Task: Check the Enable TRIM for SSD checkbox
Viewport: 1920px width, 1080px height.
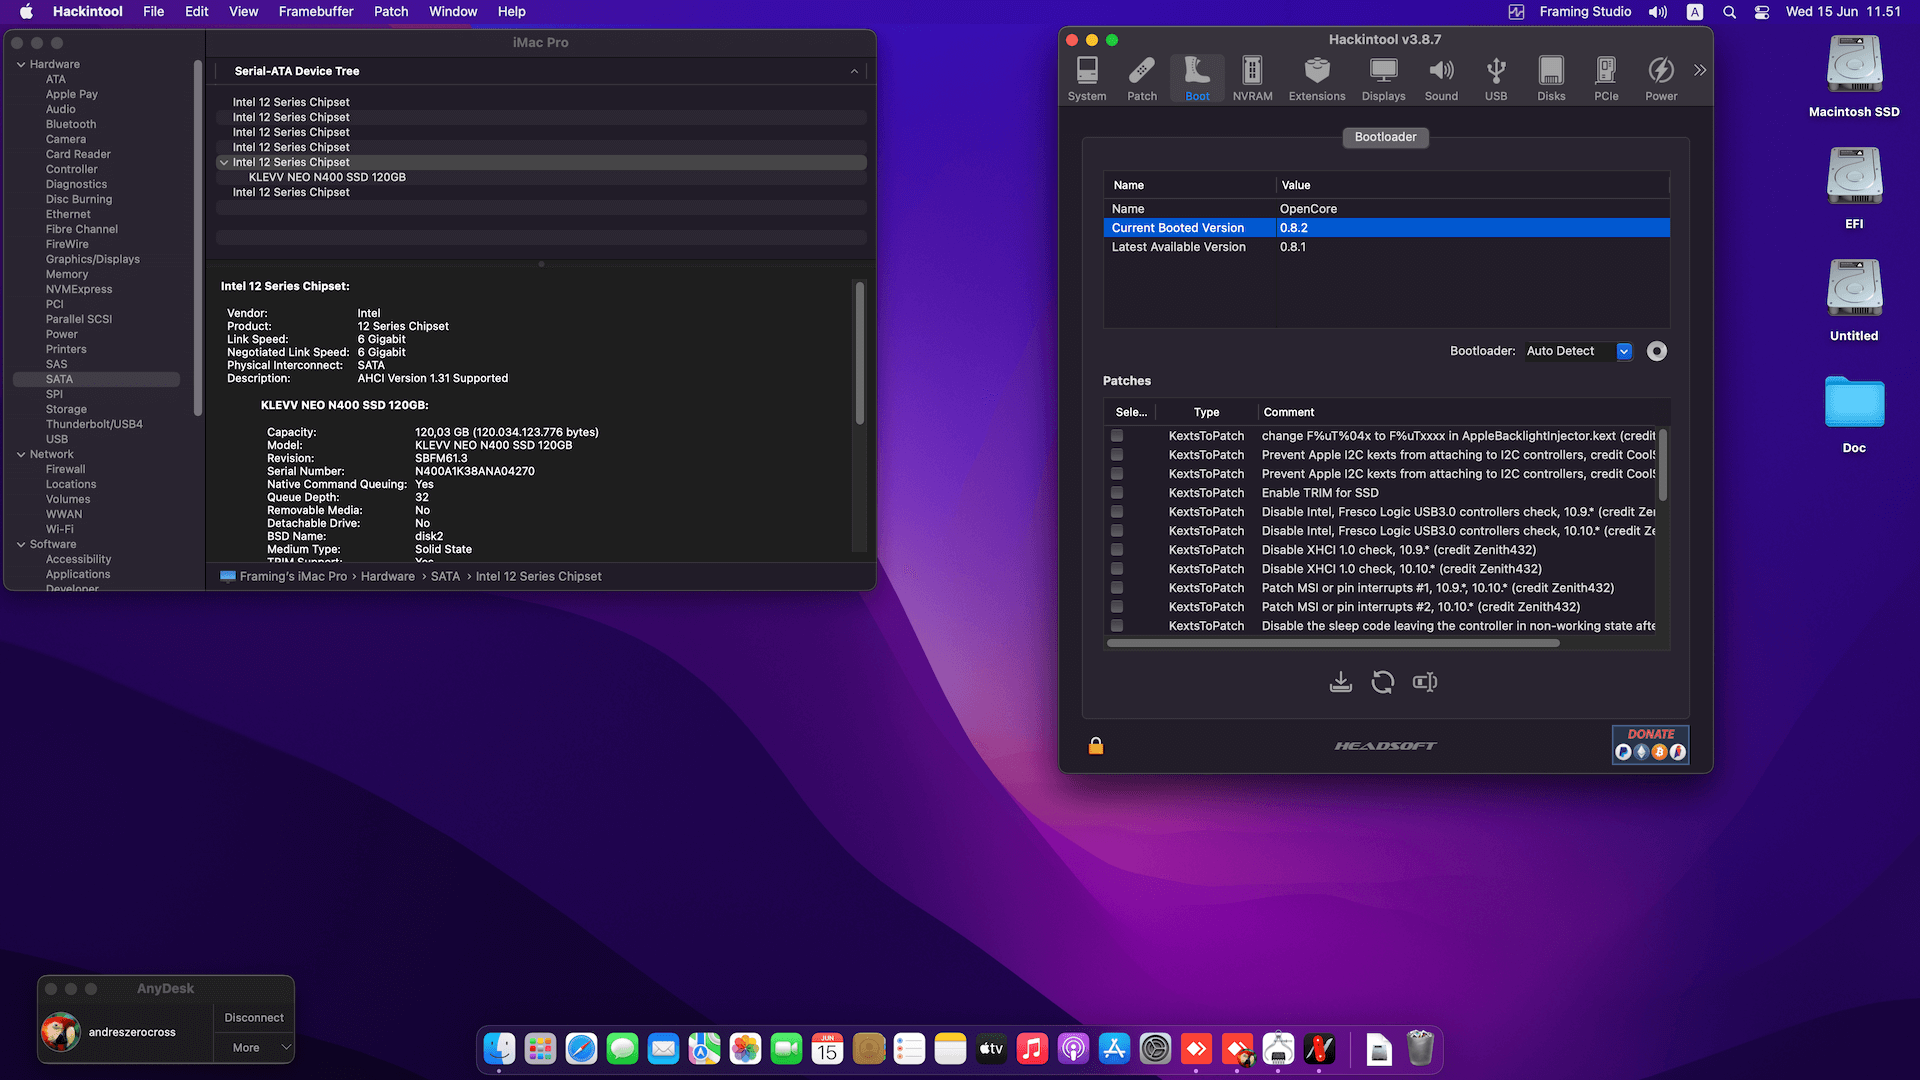Action: pyautogui.click(x=1117, y=493)
